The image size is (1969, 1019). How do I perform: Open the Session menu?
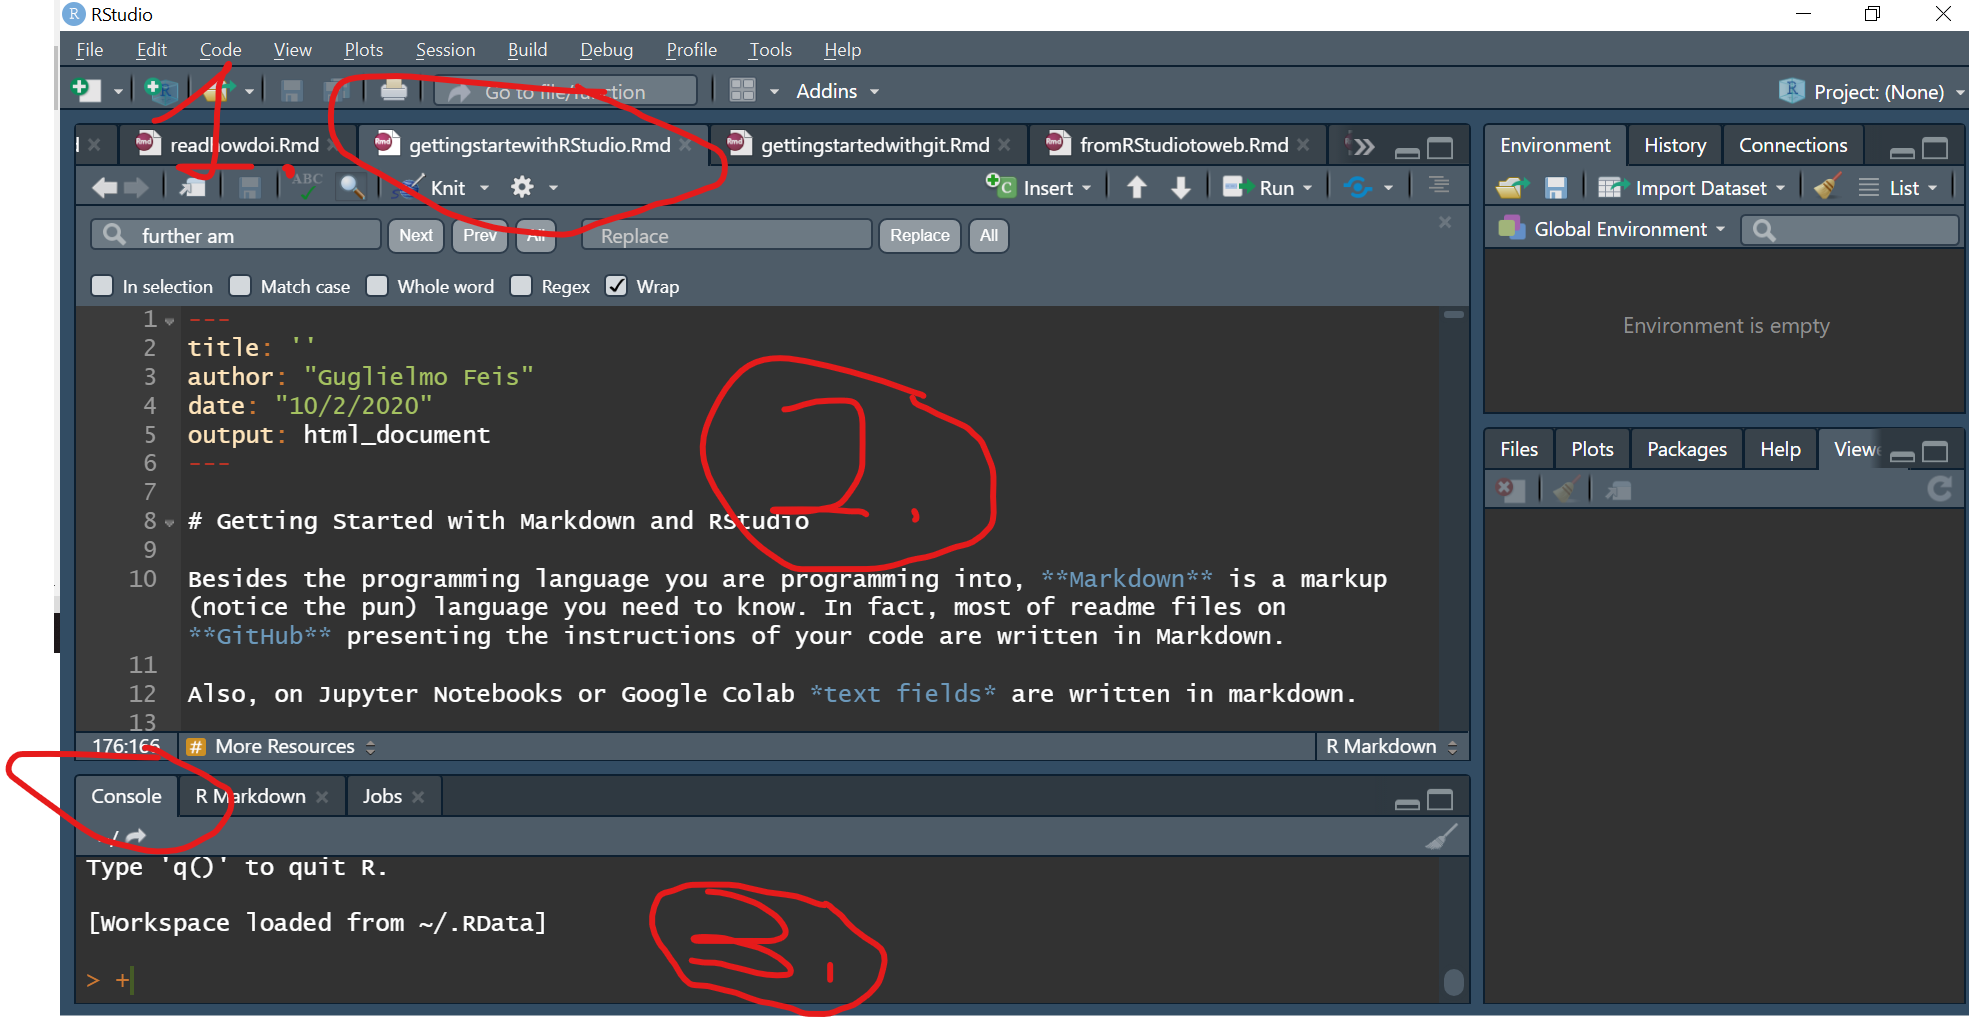(444, 49)
